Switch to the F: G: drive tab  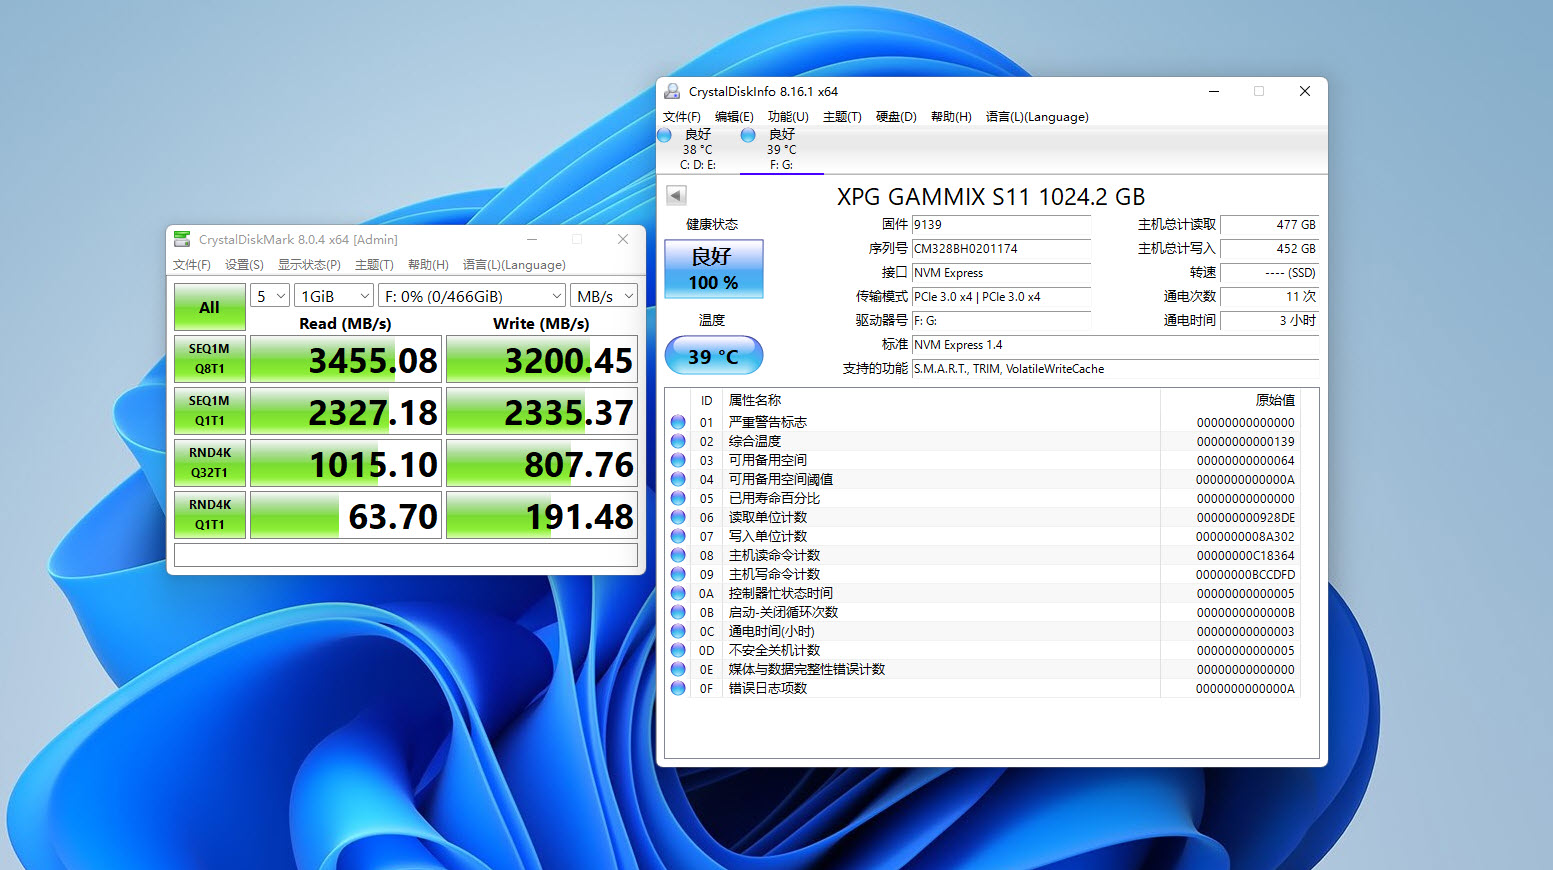[781, 150]
